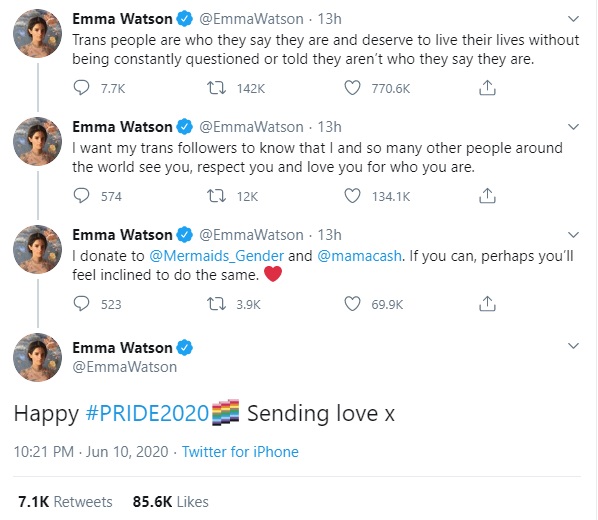Like the tweet with 770.6K likes

coord(352,88)
